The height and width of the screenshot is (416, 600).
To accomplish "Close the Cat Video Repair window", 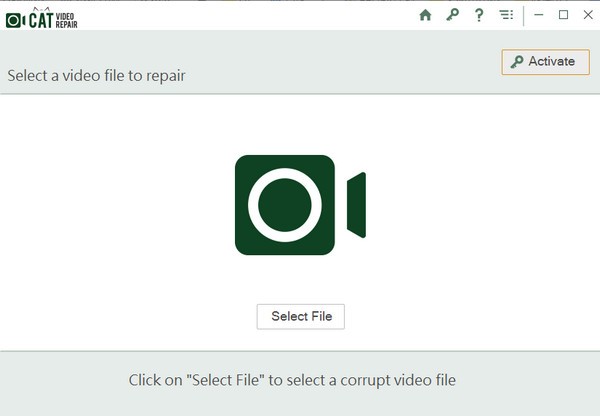I will coord(588,15).
